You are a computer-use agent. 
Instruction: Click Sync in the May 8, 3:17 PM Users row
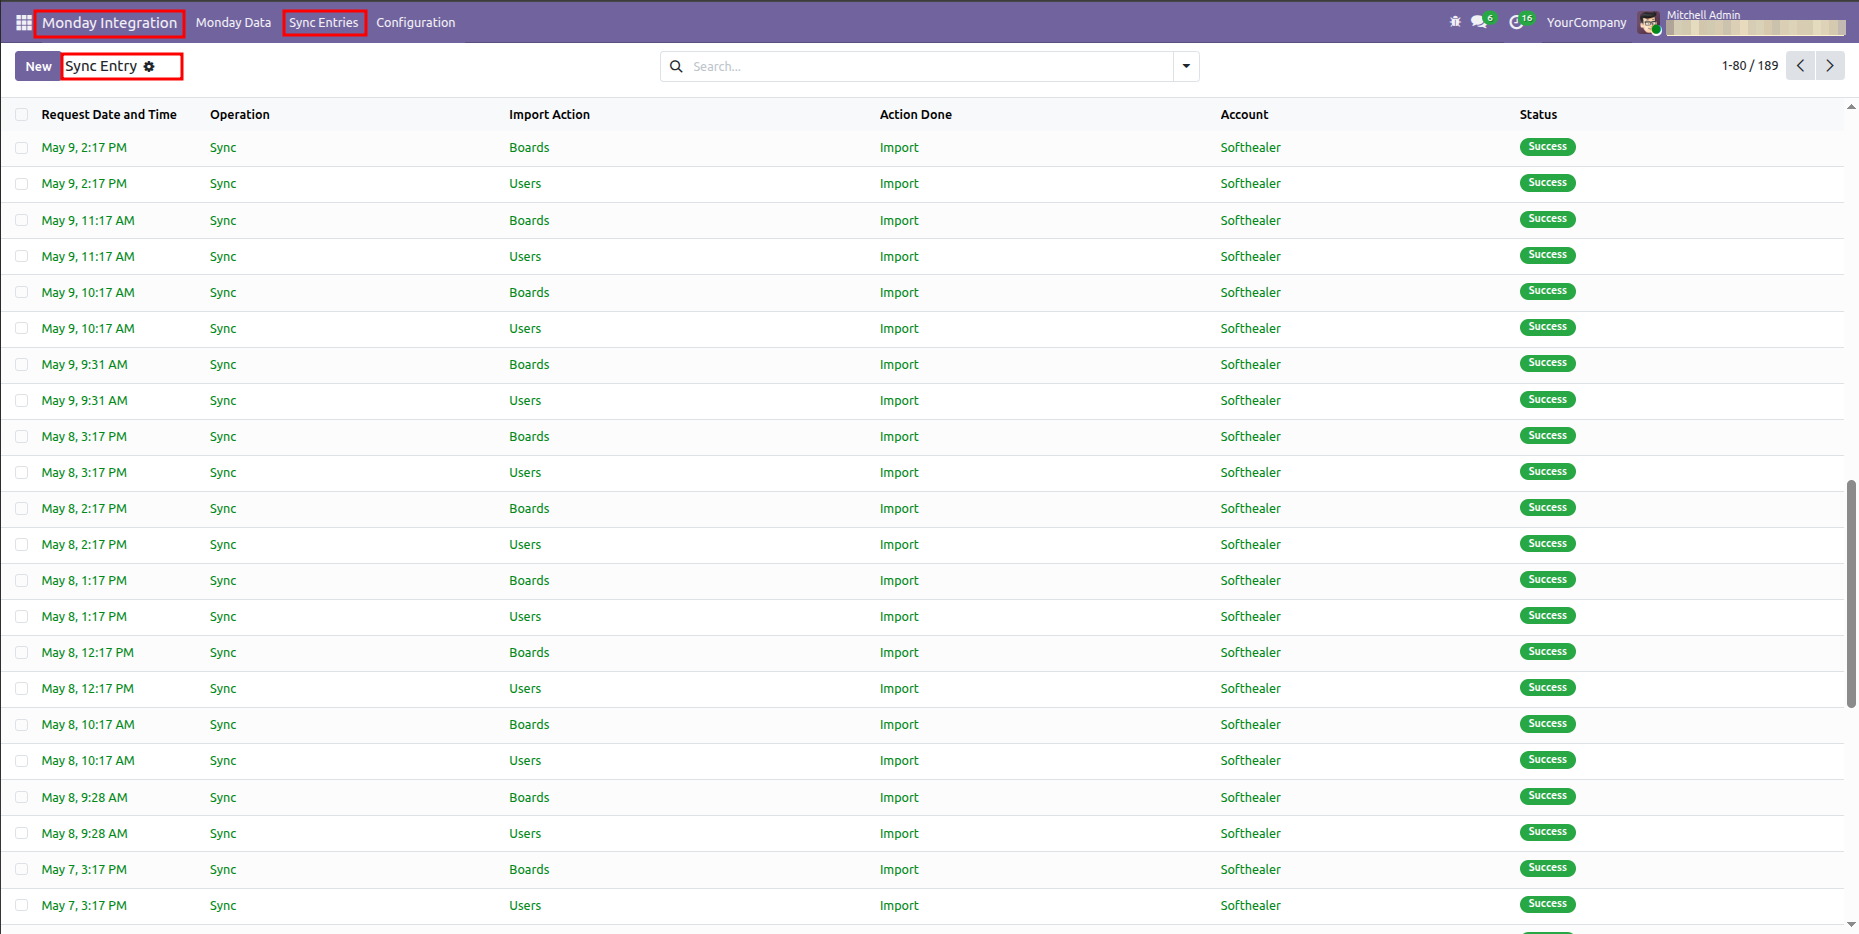pos(223,473)
